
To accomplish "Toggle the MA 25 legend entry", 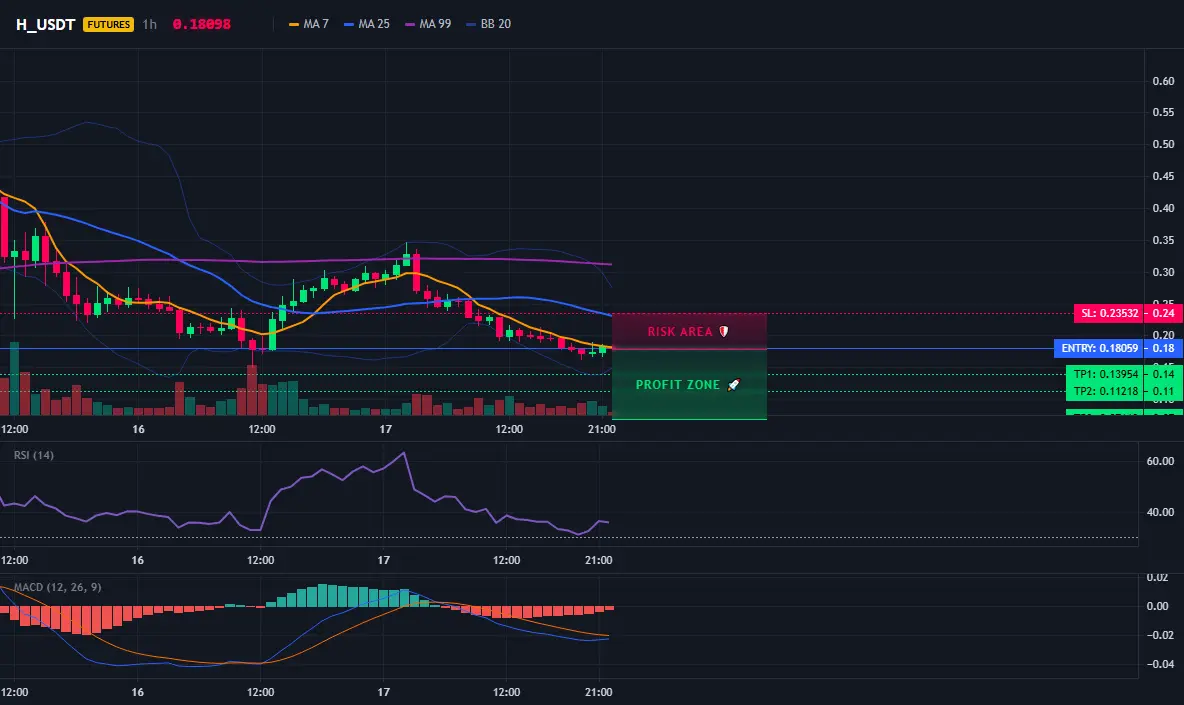I will [x=367, y=24].
